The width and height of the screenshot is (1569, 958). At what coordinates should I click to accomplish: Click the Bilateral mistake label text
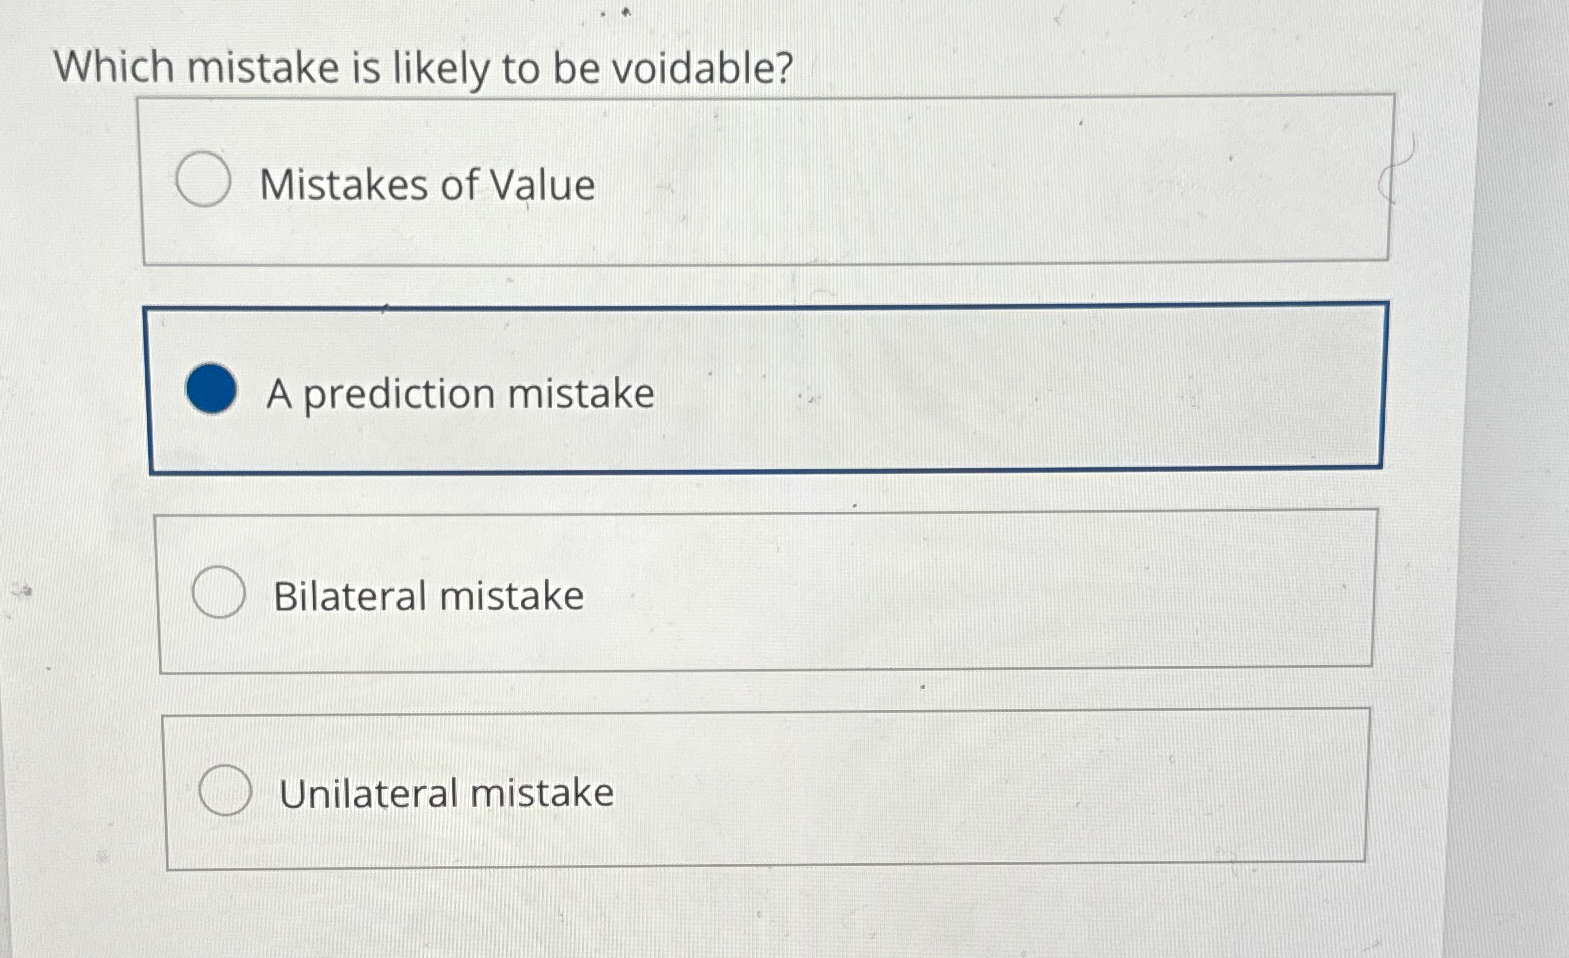(x=428, y=595)
